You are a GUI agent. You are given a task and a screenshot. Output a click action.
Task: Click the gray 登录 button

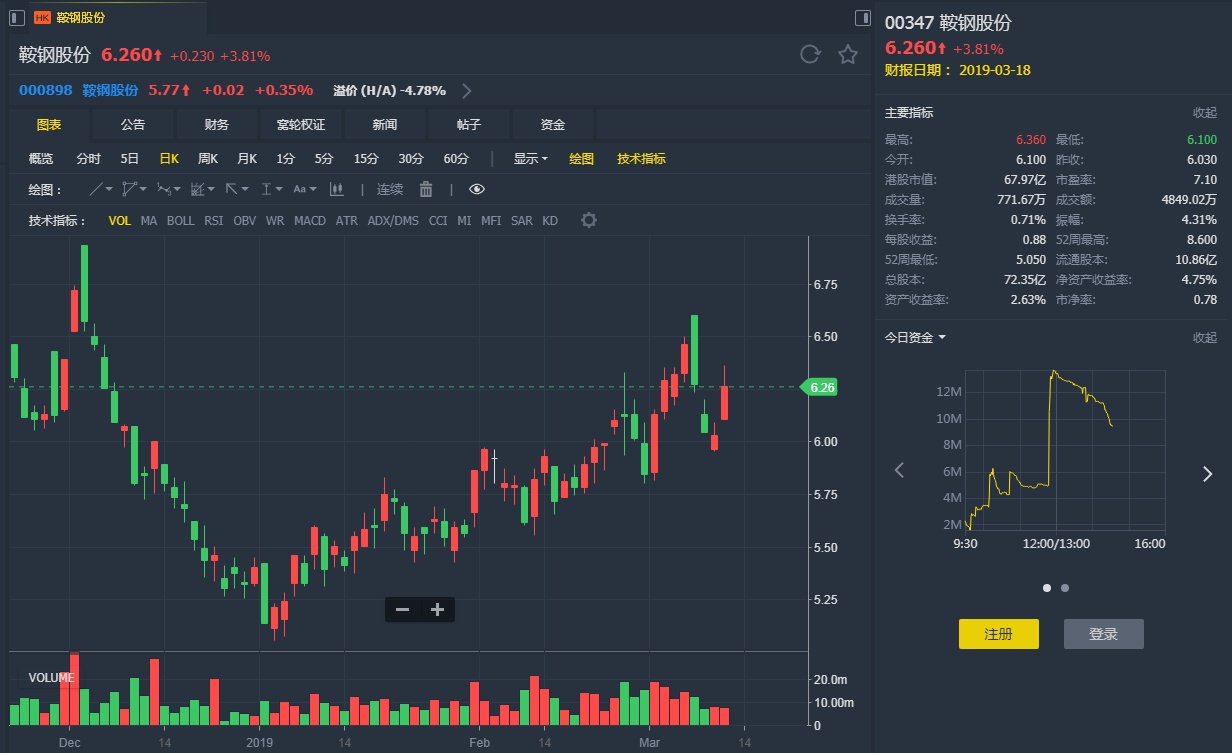[1104, 634]
